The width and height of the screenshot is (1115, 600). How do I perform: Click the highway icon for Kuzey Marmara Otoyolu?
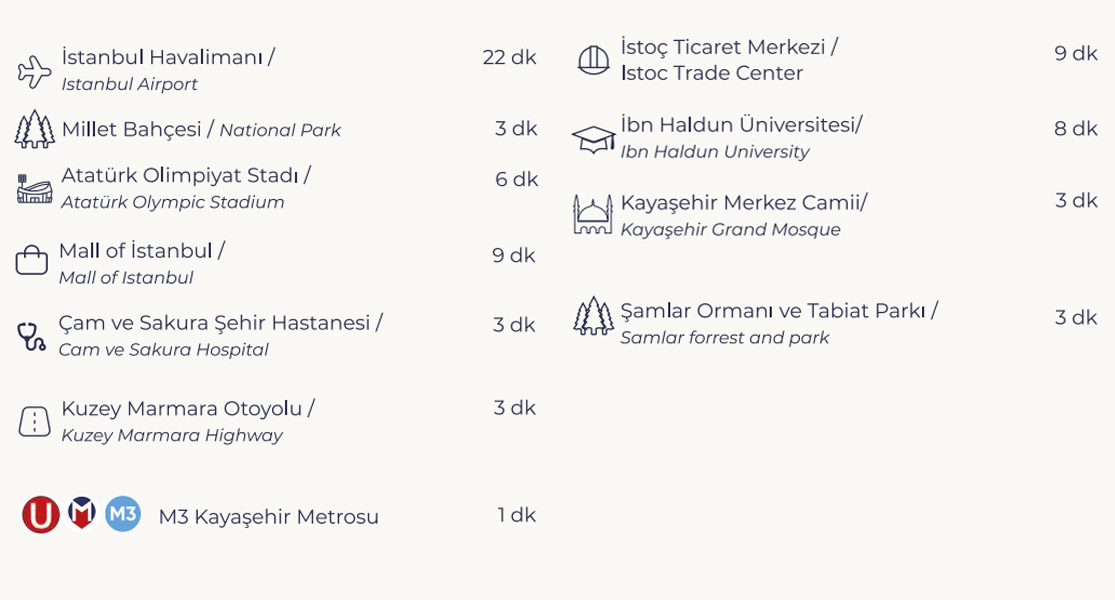[x=34, y=421]
